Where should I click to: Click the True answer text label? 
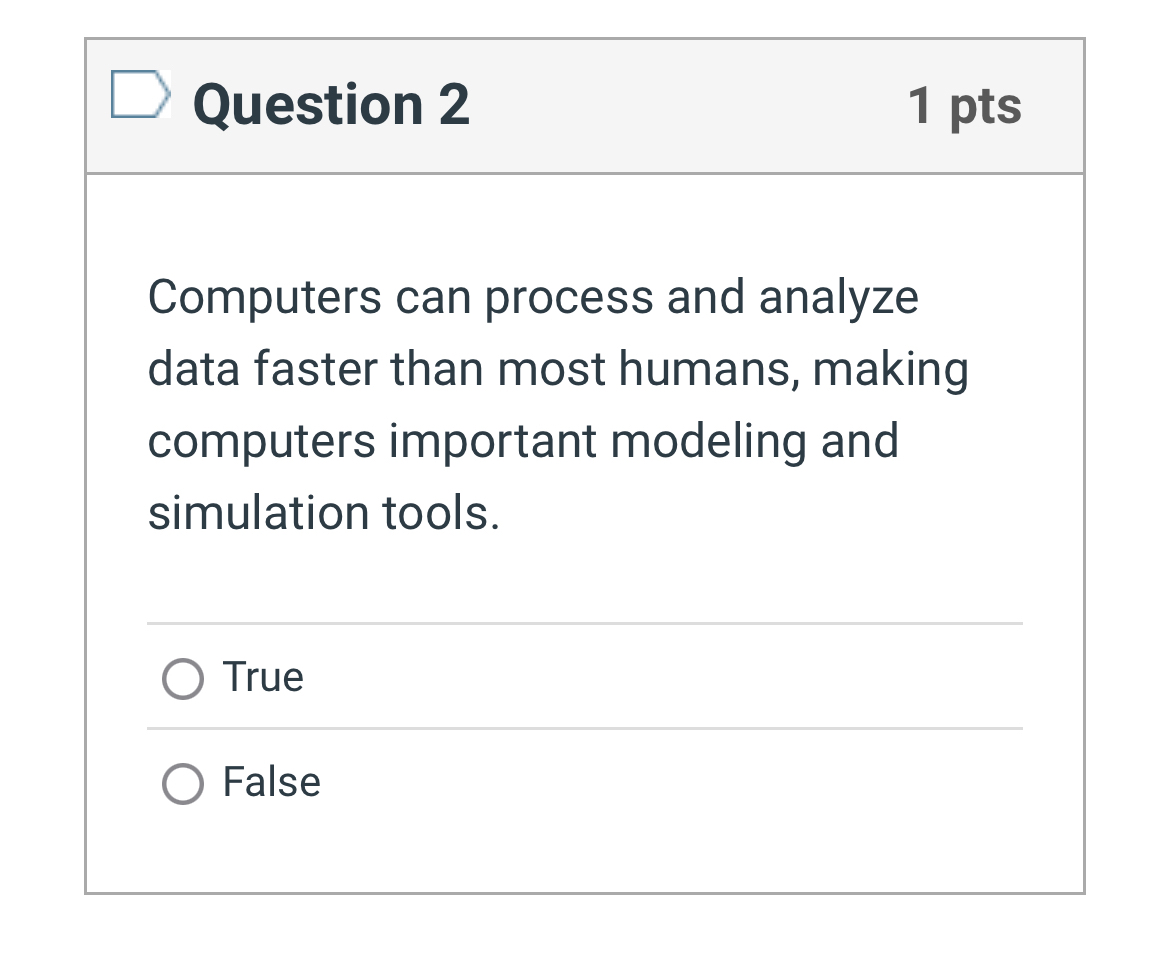(x=262, y=677)
